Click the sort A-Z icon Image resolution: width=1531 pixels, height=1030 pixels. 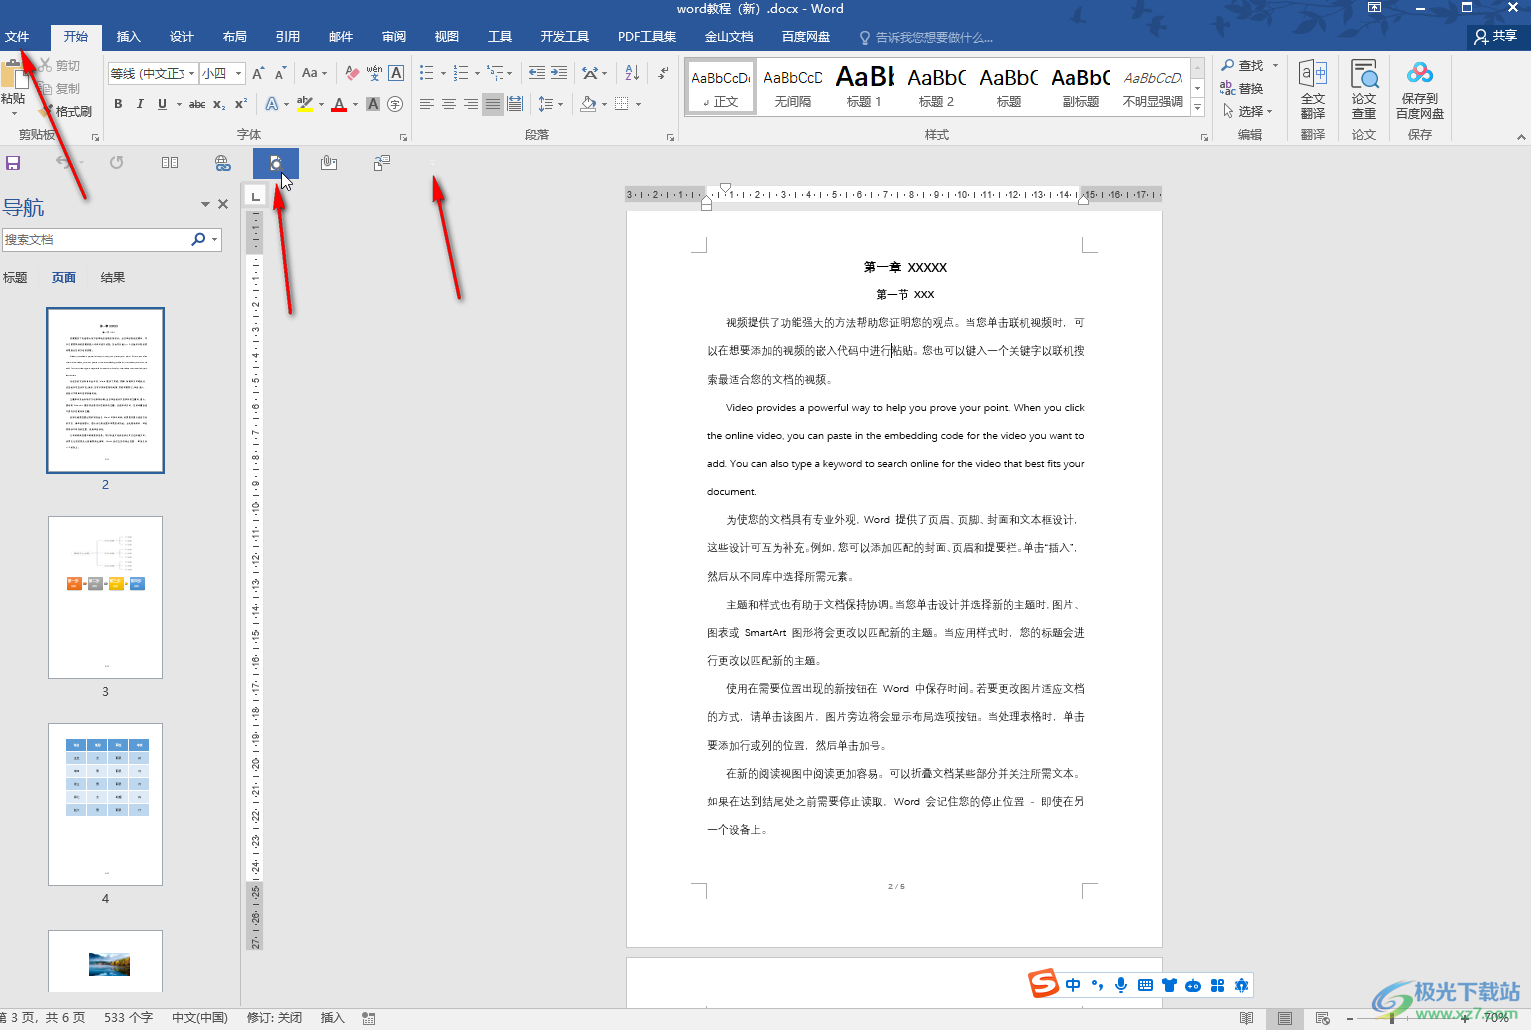[632, 73]
